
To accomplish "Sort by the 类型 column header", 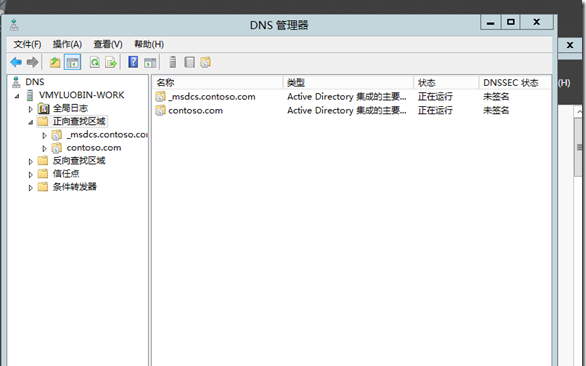I will tap(348, 83).
